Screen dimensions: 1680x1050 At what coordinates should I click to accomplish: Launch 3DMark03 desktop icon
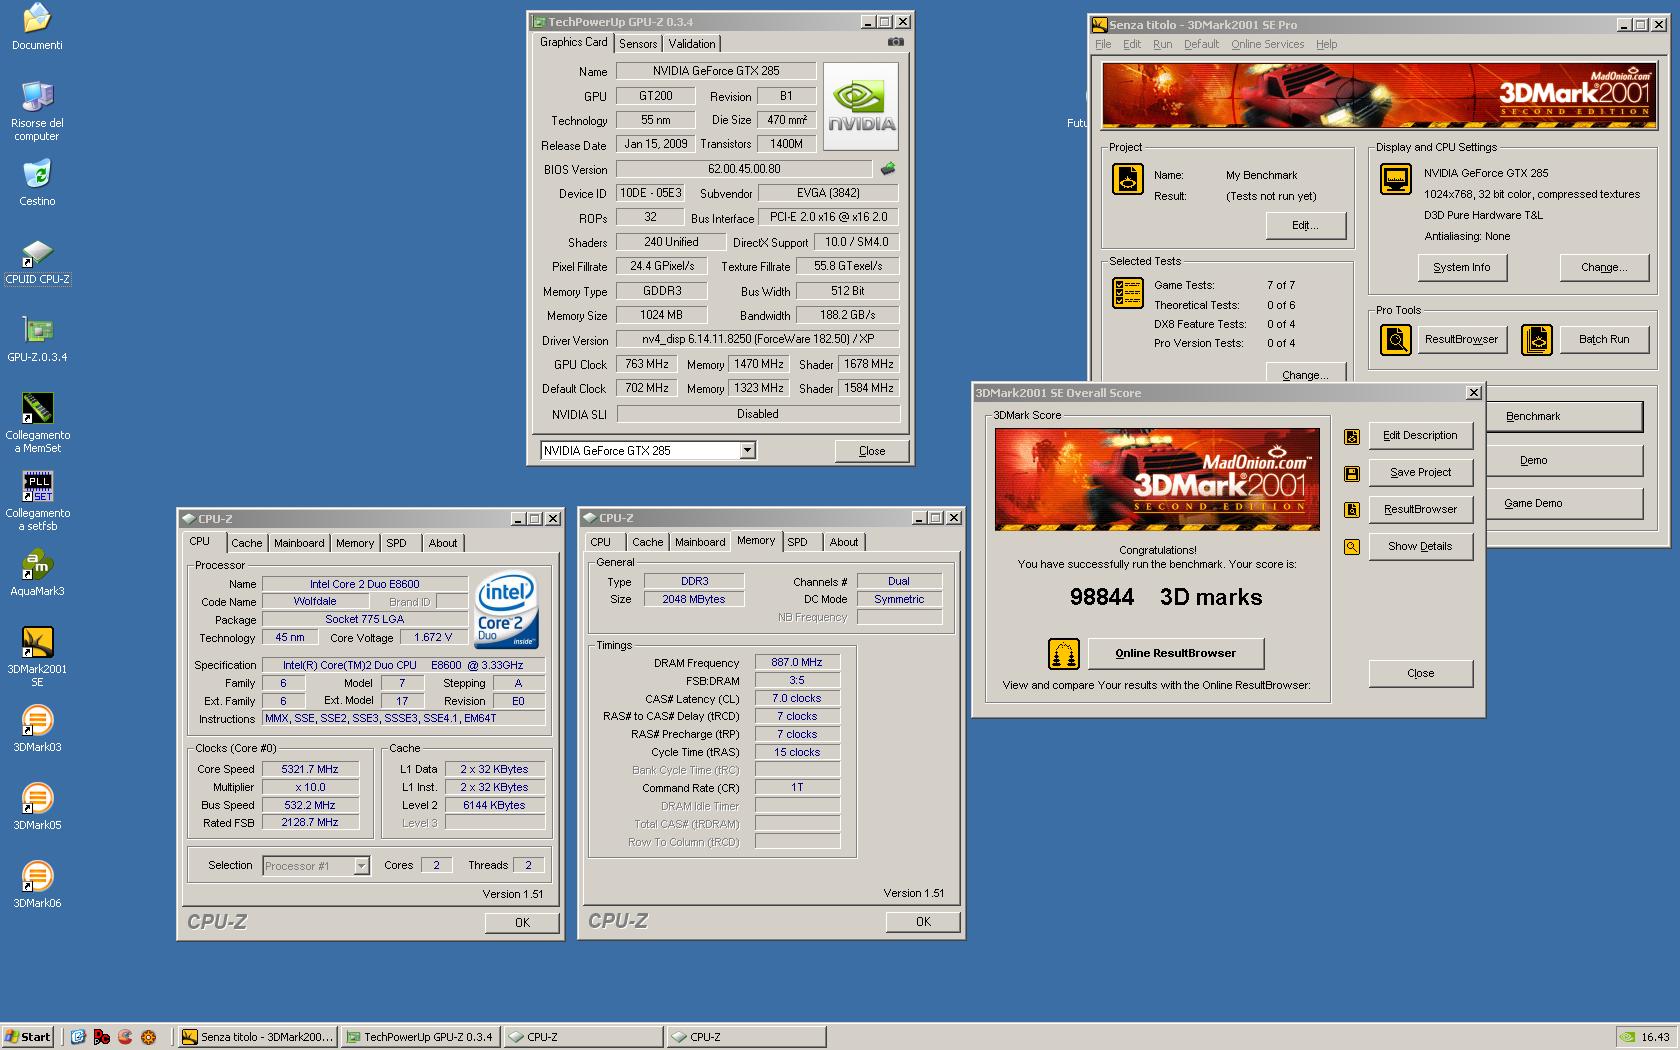pyautogui.click(x=37, y=730)
